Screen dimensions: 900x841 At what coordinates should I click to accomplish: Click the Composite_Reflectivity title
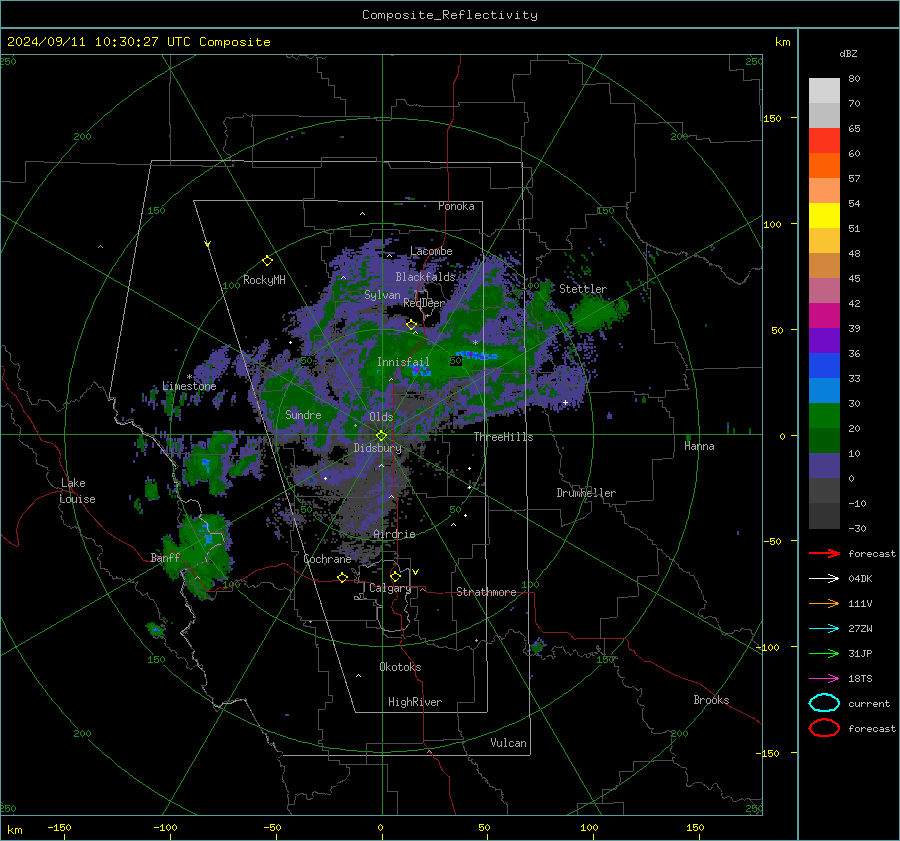point(450,15)
